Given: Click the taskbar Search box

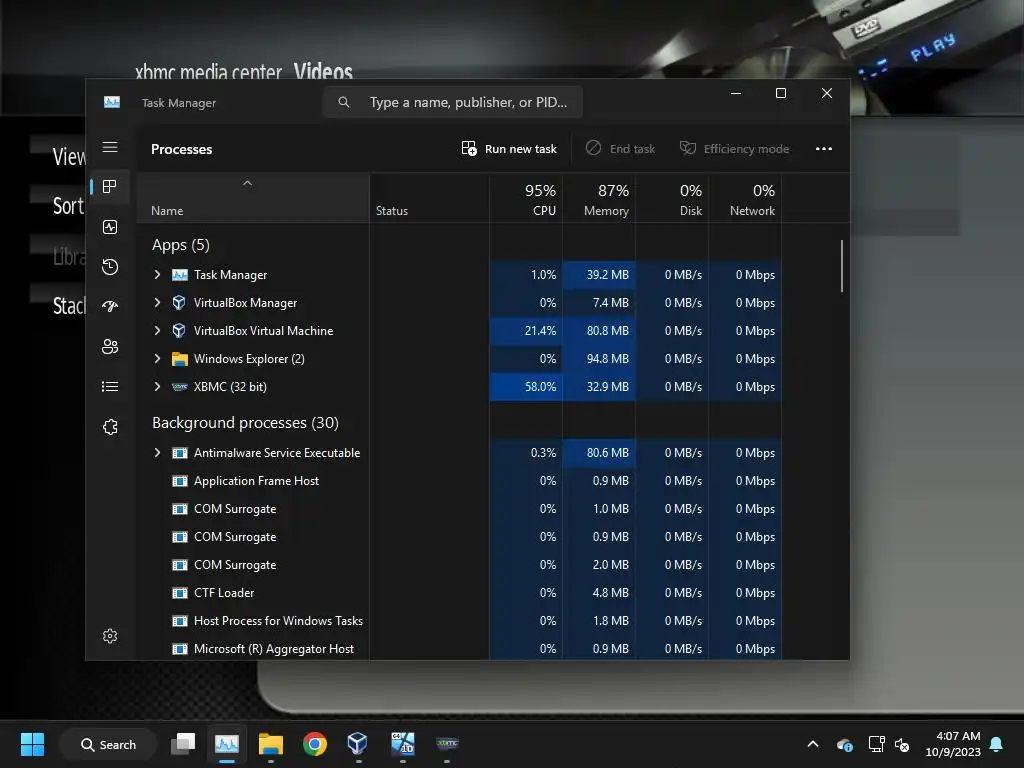Looking at the screenshot, I should coord(108,744).
